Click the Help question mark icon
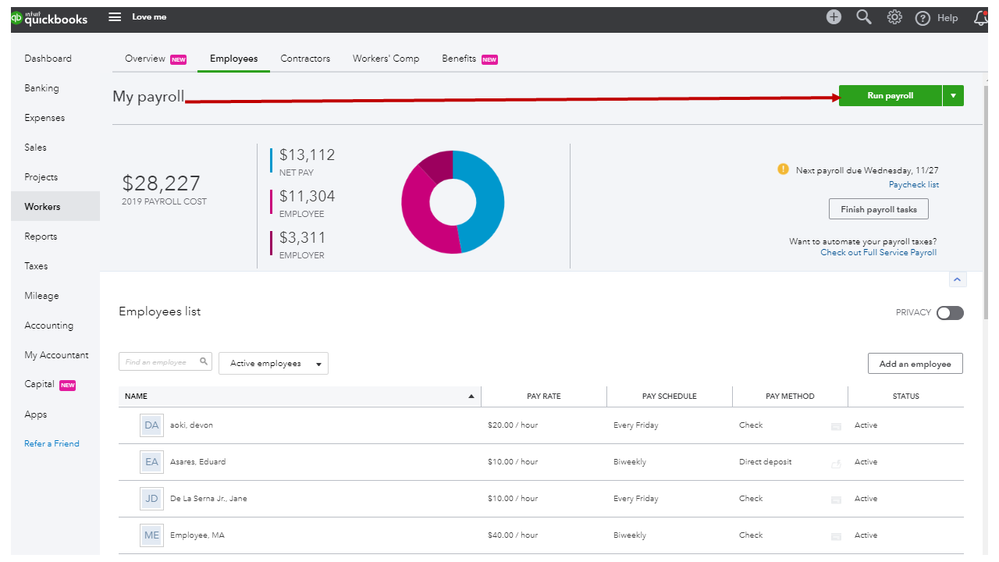Viewport: 999px width, 562px height. click(x=923, y=18)
